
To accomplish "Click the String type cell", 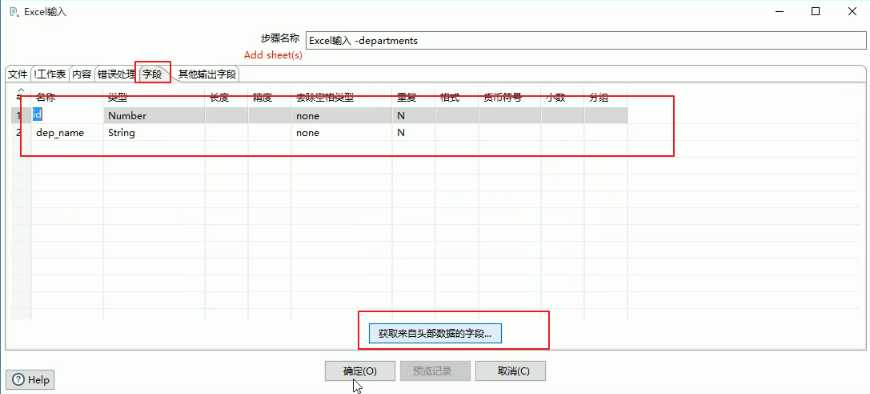I will click(154, 133).
